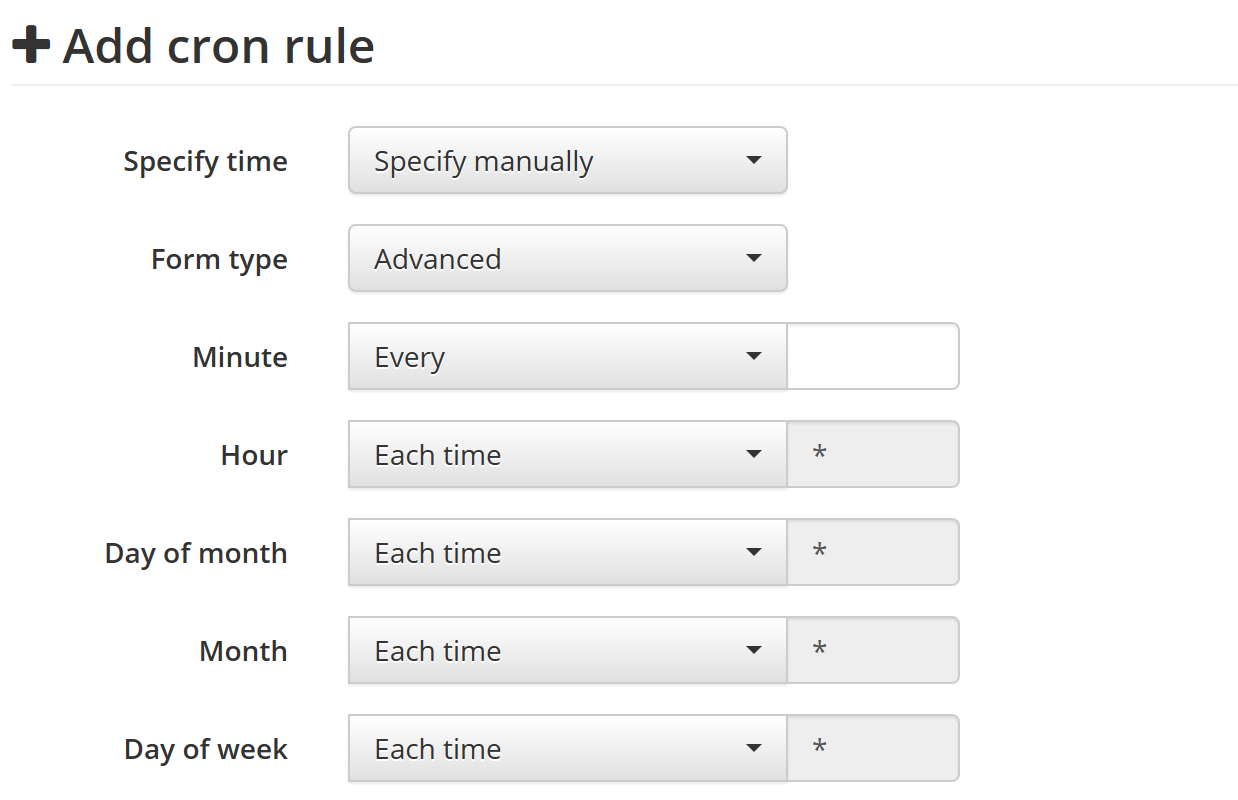The image size is (1238, 800).
Task: Click the Day of week asterisk field
Action: pos(873,748)
